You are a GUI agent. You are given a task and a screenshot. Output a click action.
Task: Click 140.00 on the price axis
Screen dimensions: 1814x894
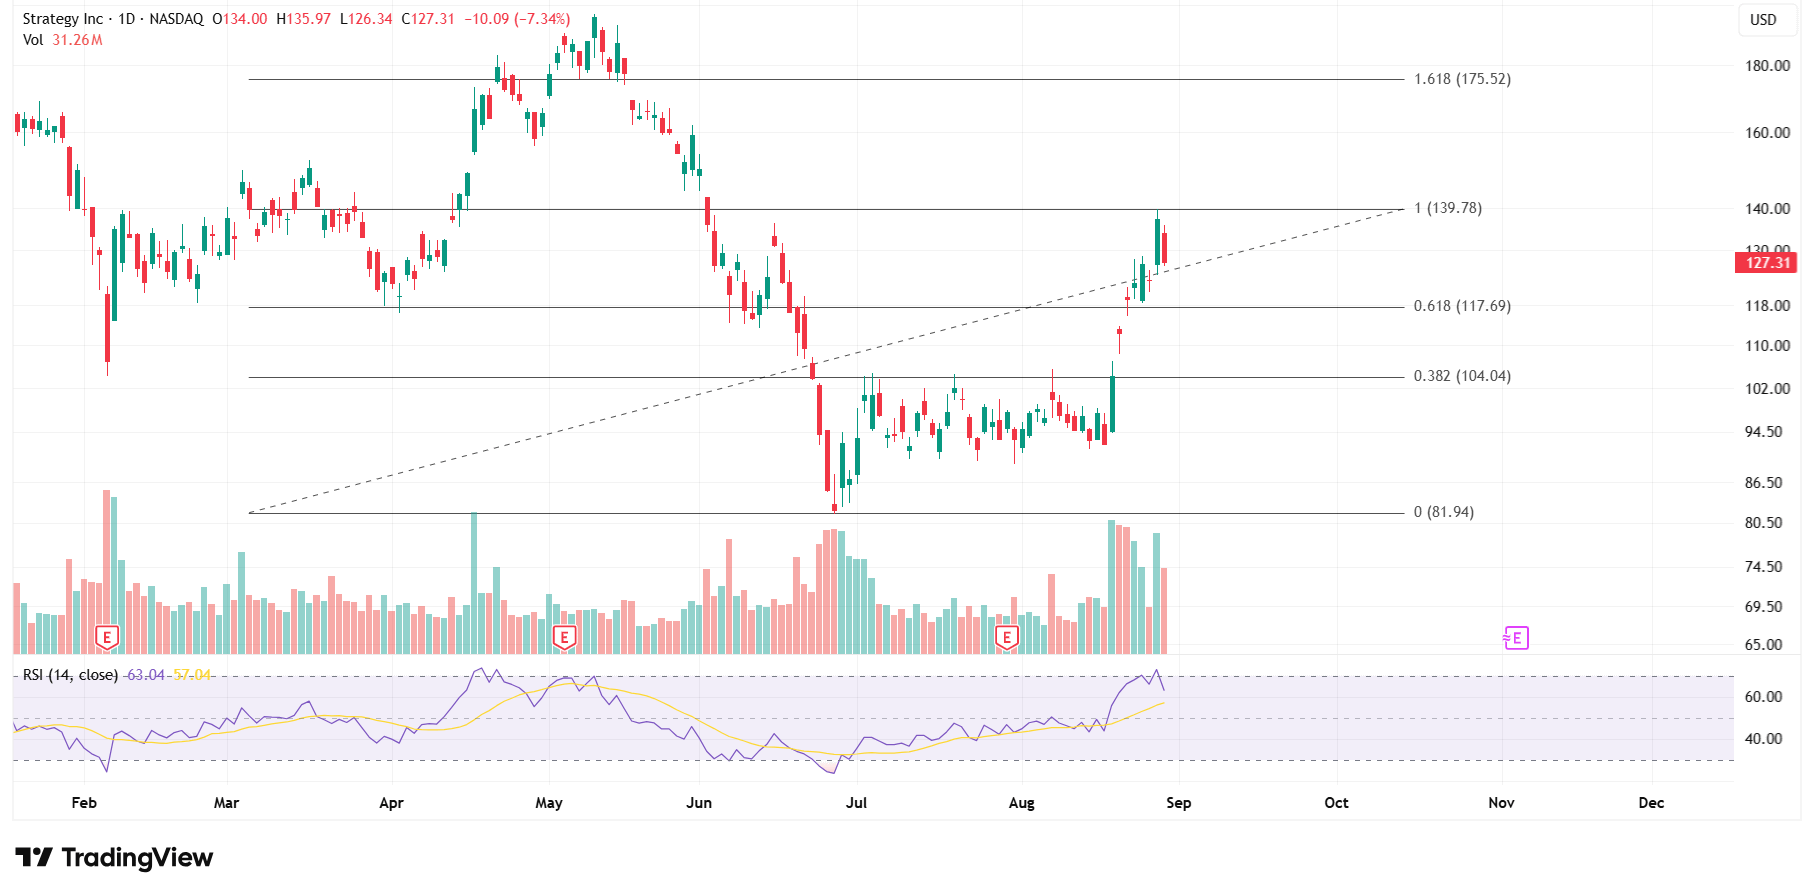(1767, 209)
